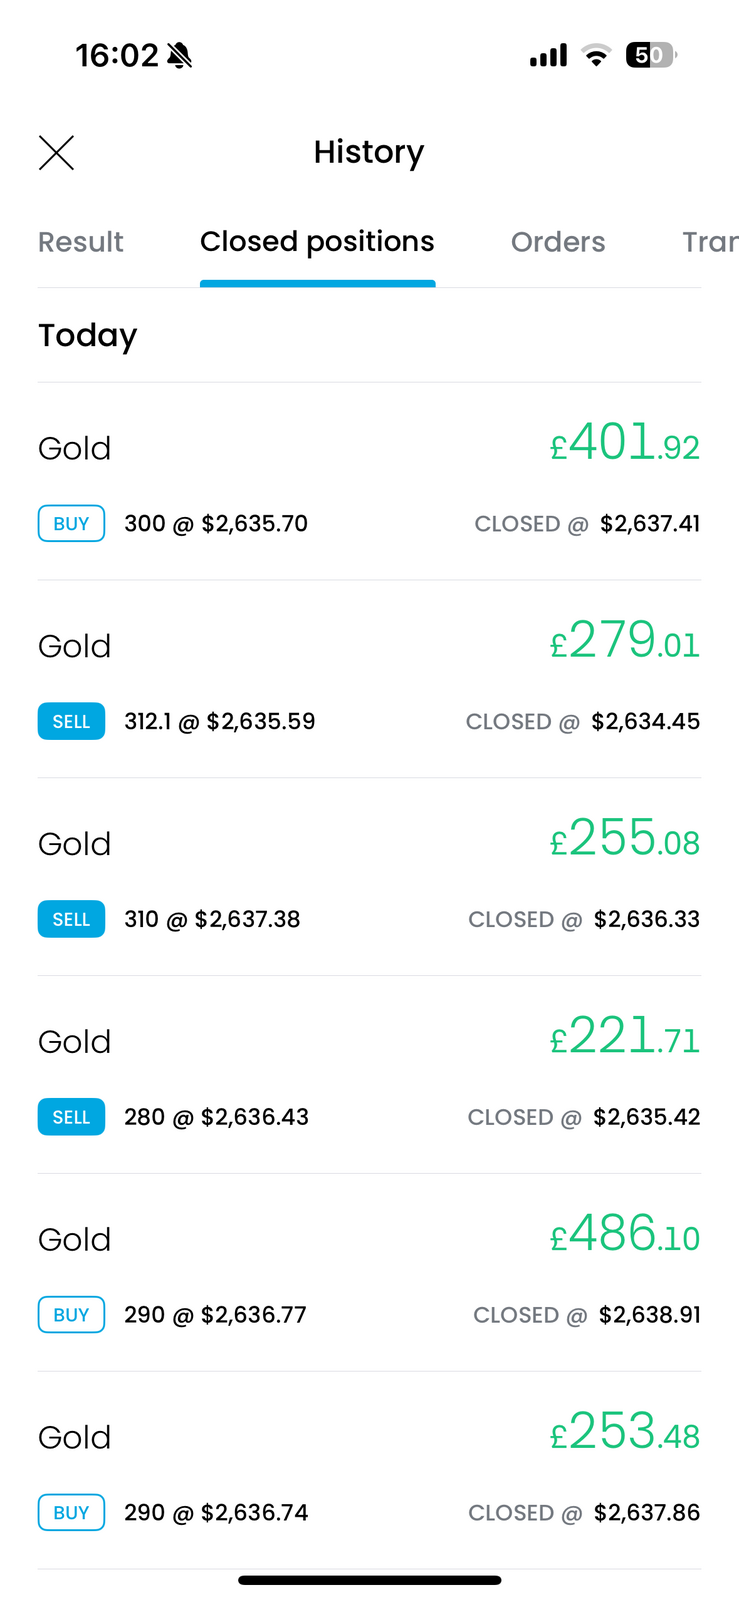Tap the muted bell icon in status bar

(x=180, y=55)
